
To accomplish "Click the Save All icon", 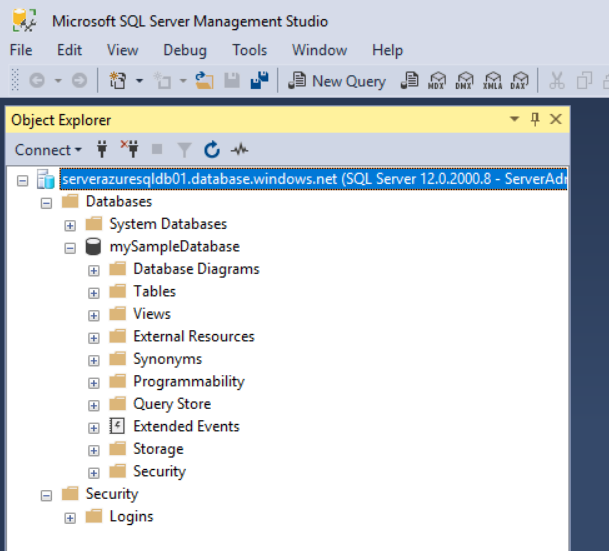I will click(x=259, y=80).
